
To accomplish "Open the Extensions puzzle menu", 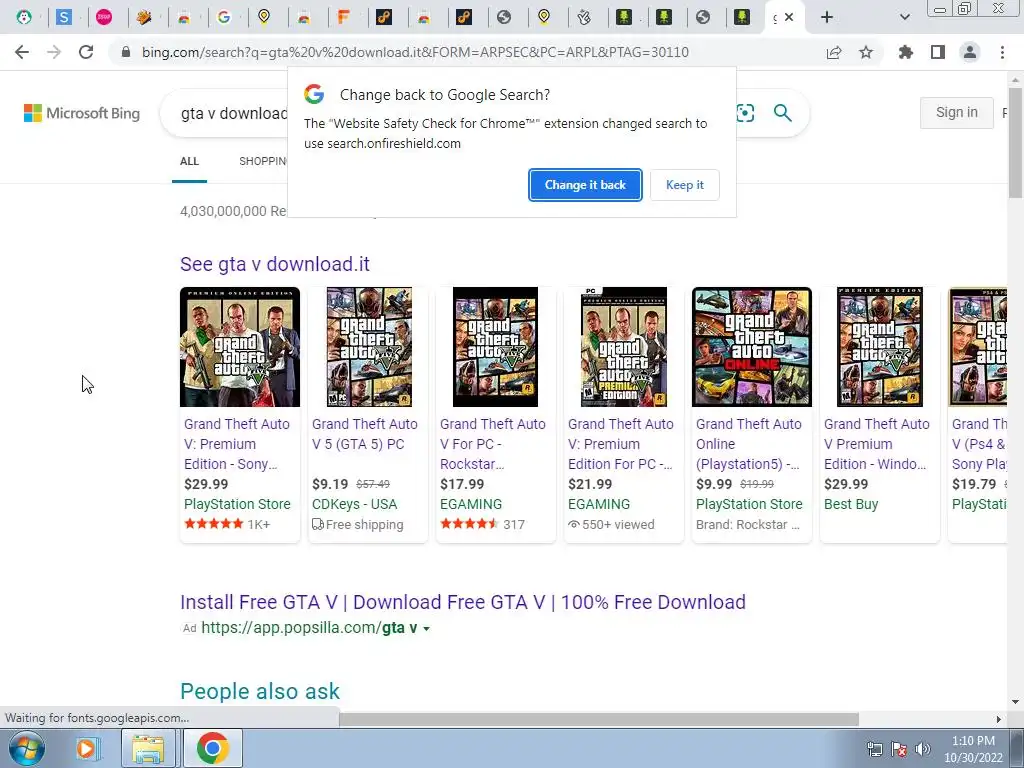I will coord(906,52).
